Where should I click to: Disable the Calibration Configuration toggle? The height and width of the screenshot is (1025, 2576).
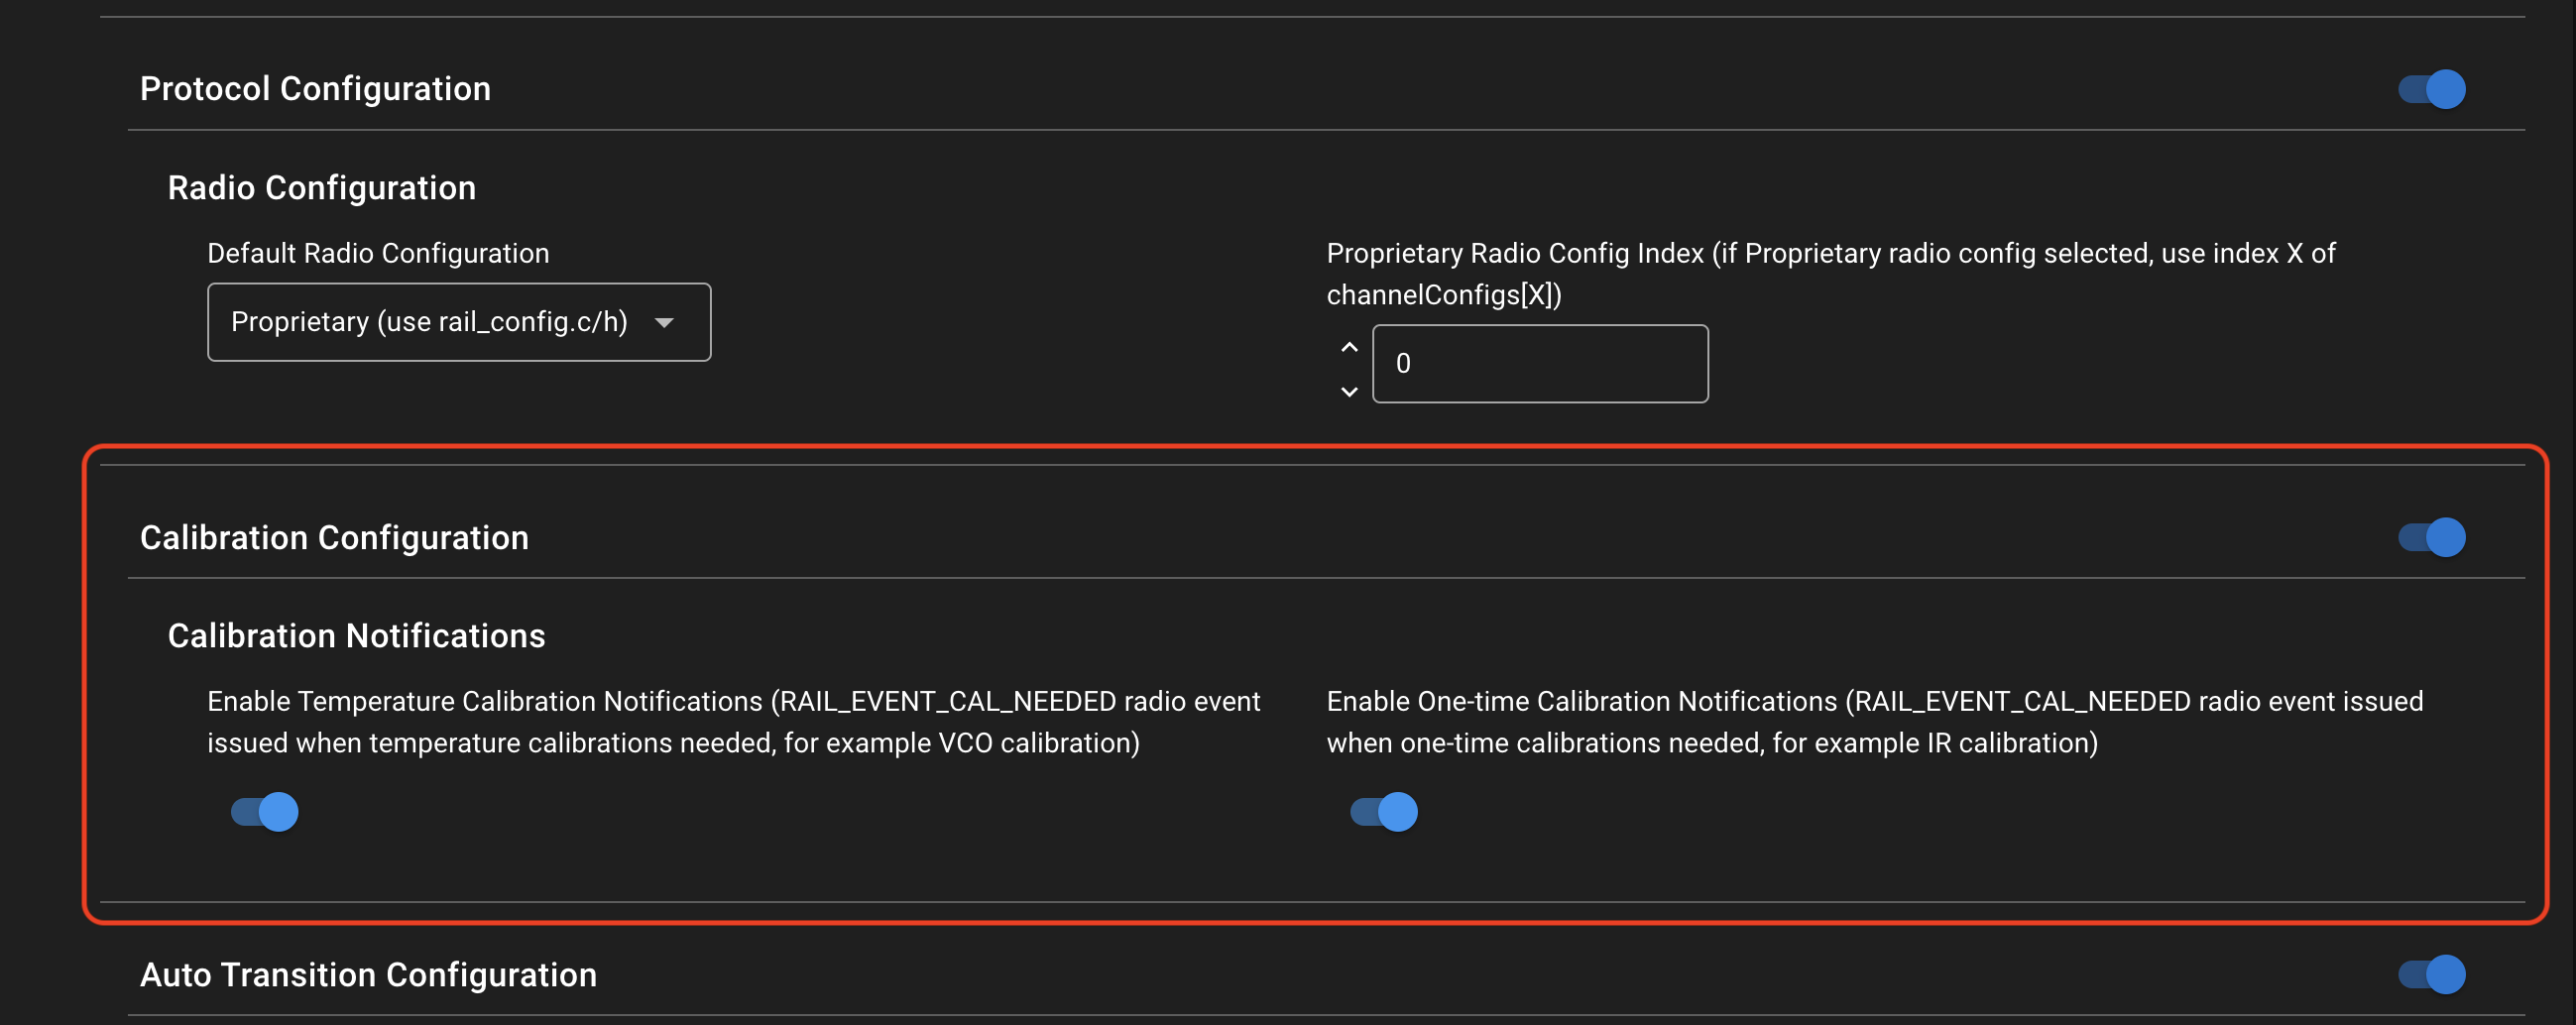click(2432, 537)
